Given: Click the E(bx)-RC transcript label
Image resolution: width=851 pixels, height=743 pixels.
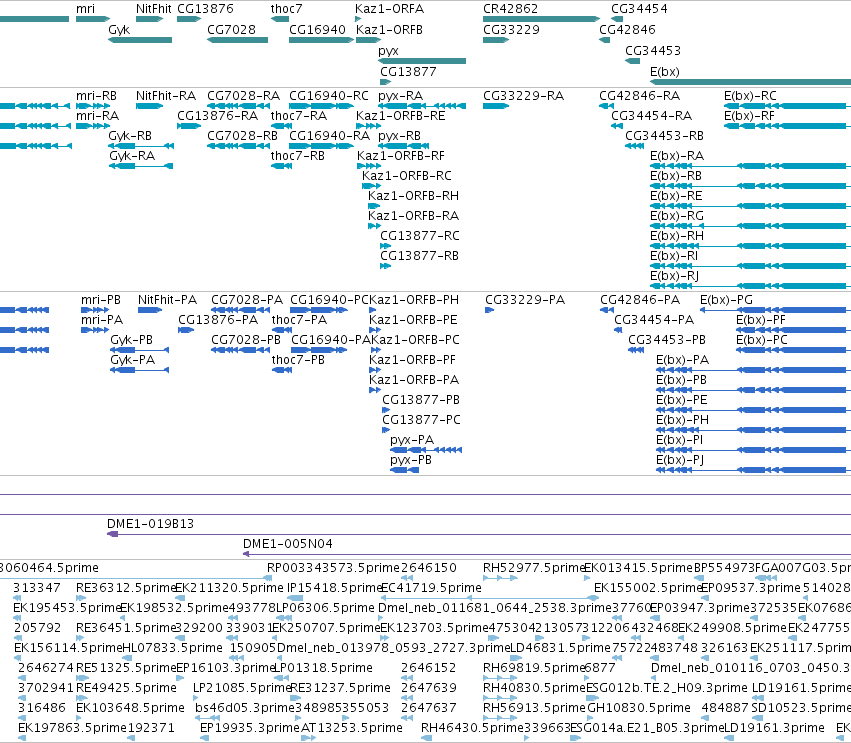Looking at the screenshot, I should click(750, 96).
